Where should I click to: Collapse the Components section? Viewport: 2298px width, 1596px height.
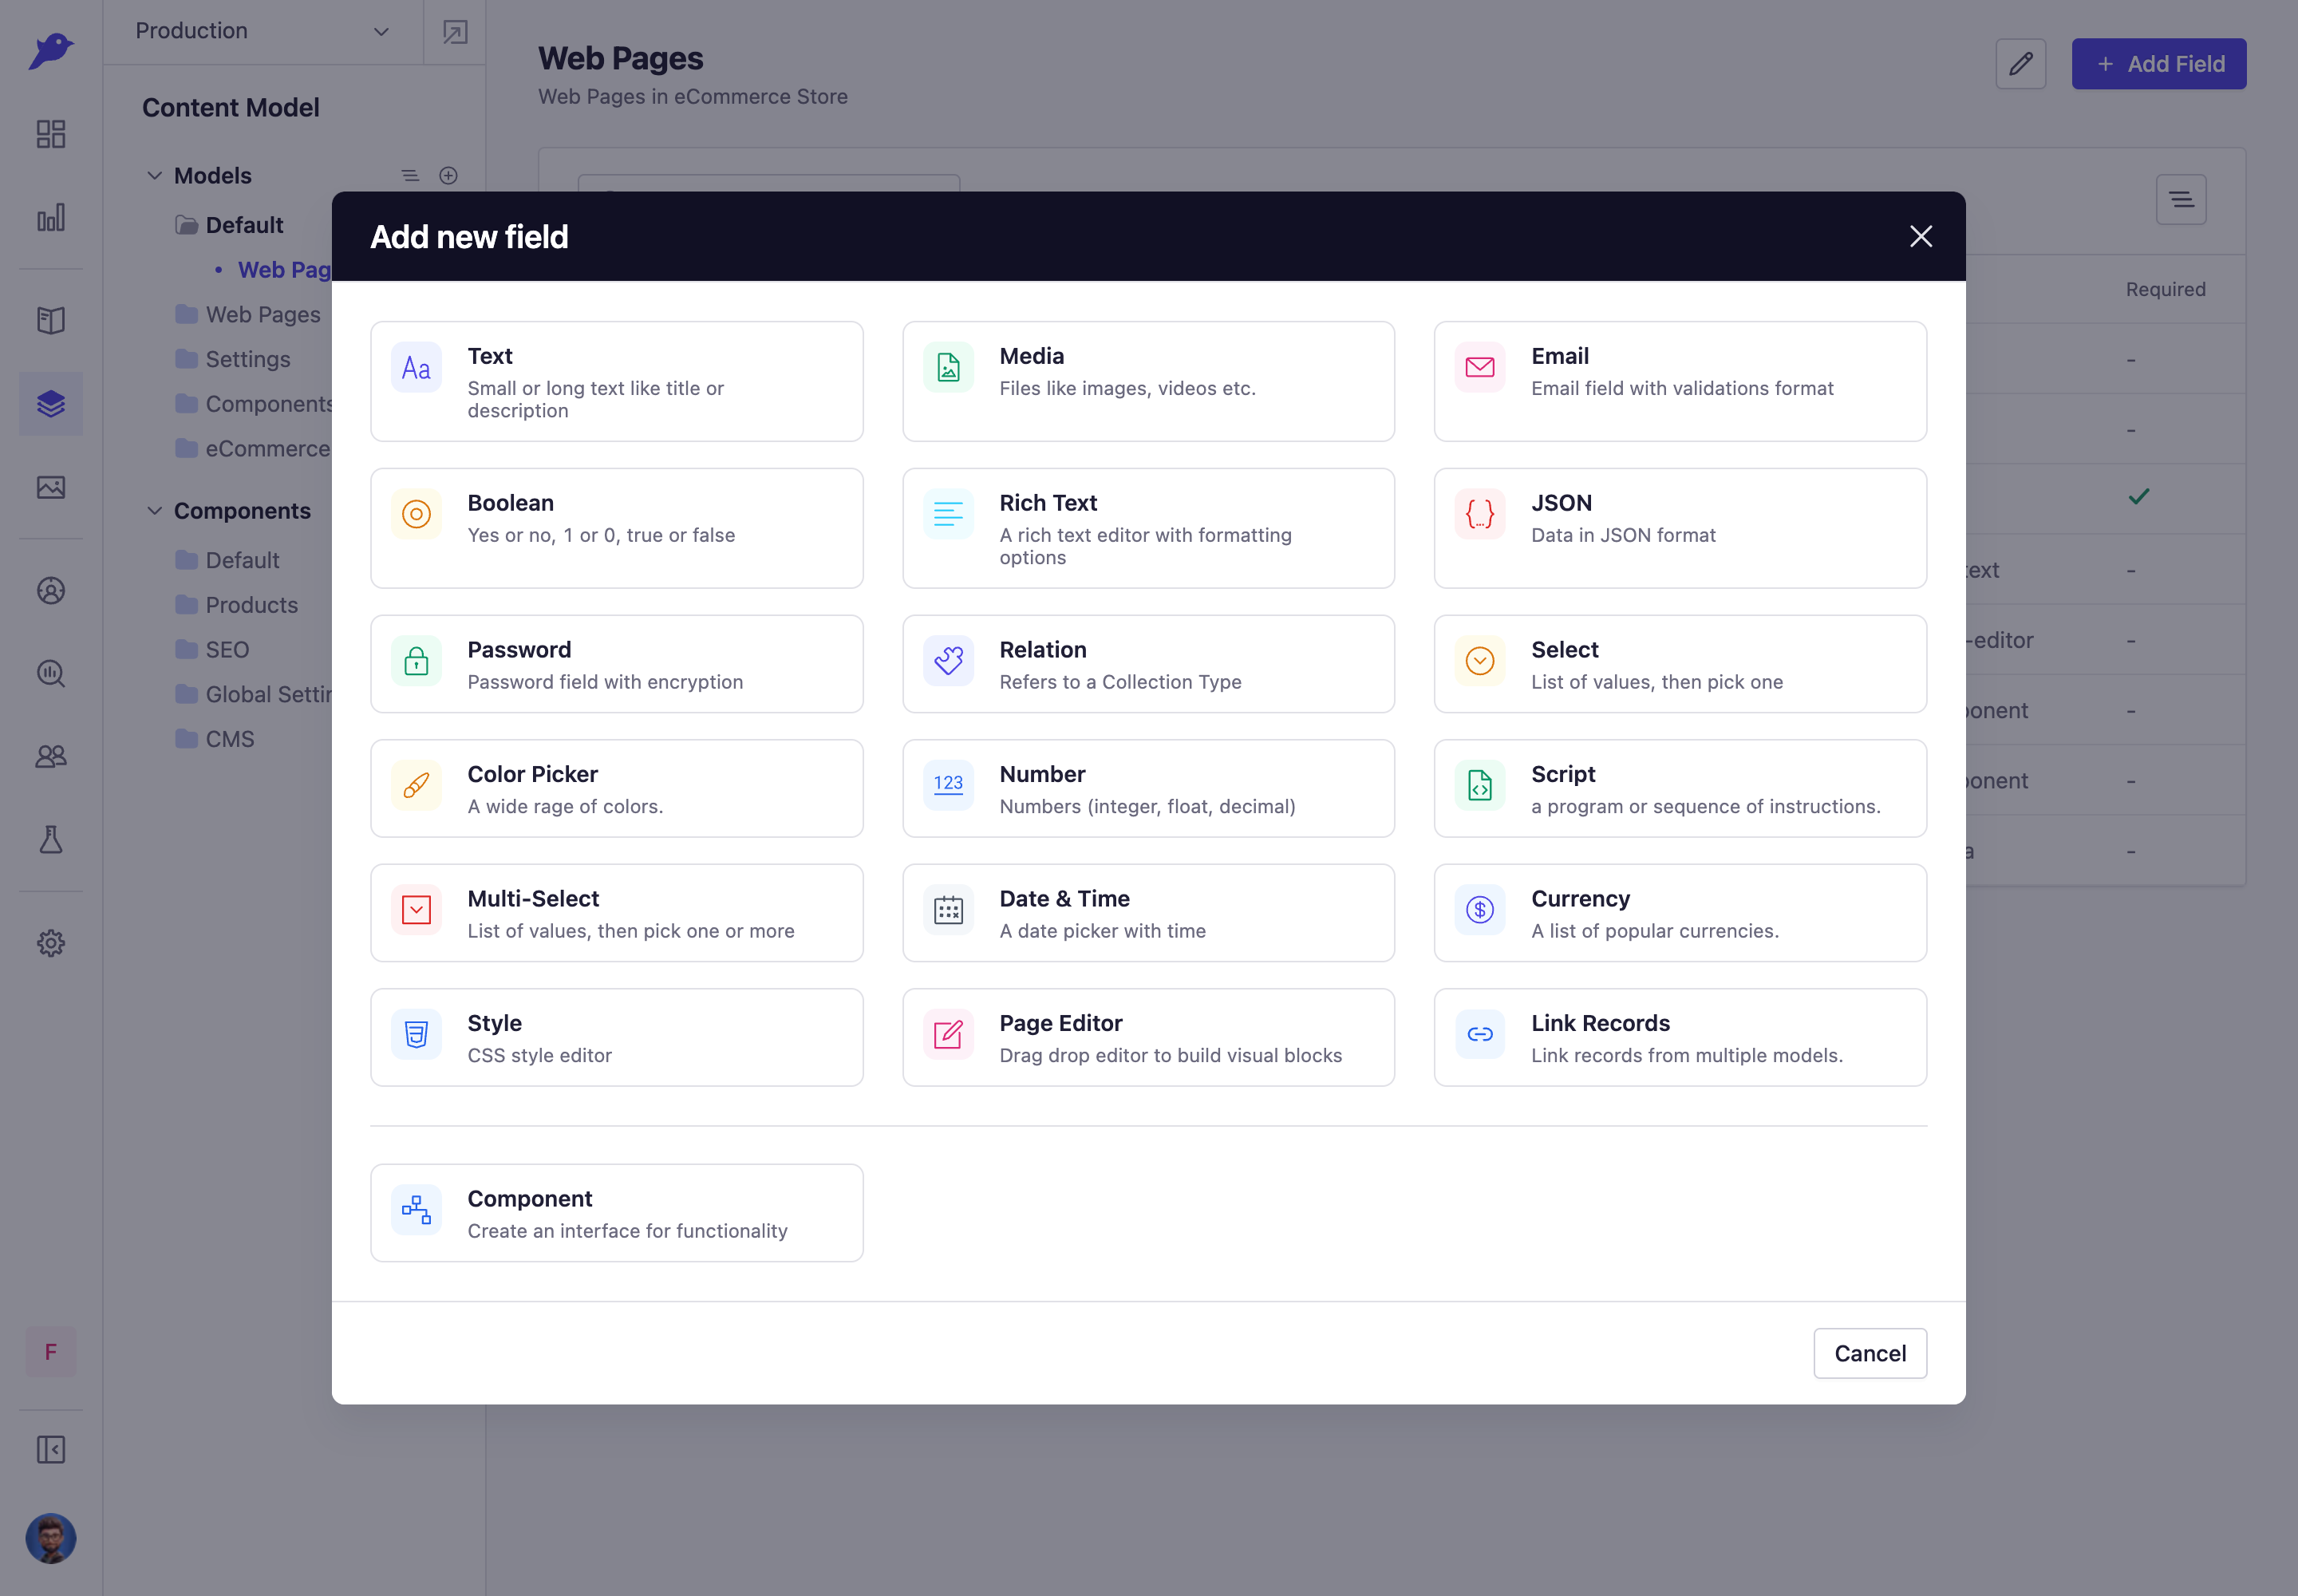[154, 510]
